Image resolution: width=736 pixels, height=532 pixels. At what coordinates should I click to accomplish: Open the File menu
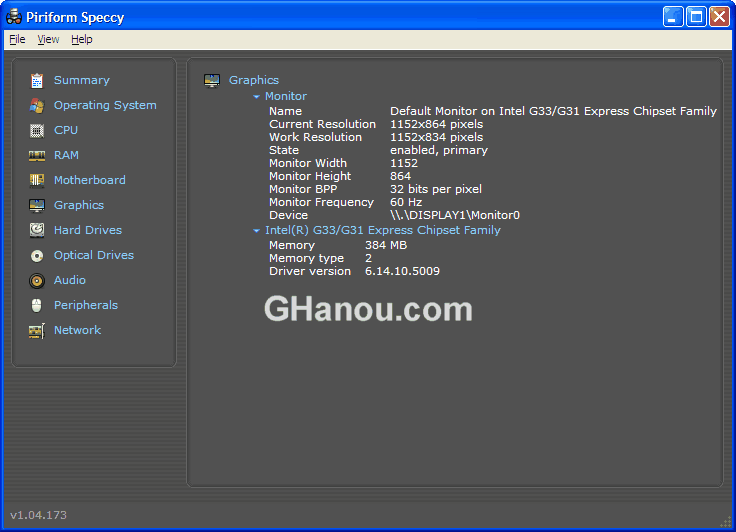coord(17,39)
